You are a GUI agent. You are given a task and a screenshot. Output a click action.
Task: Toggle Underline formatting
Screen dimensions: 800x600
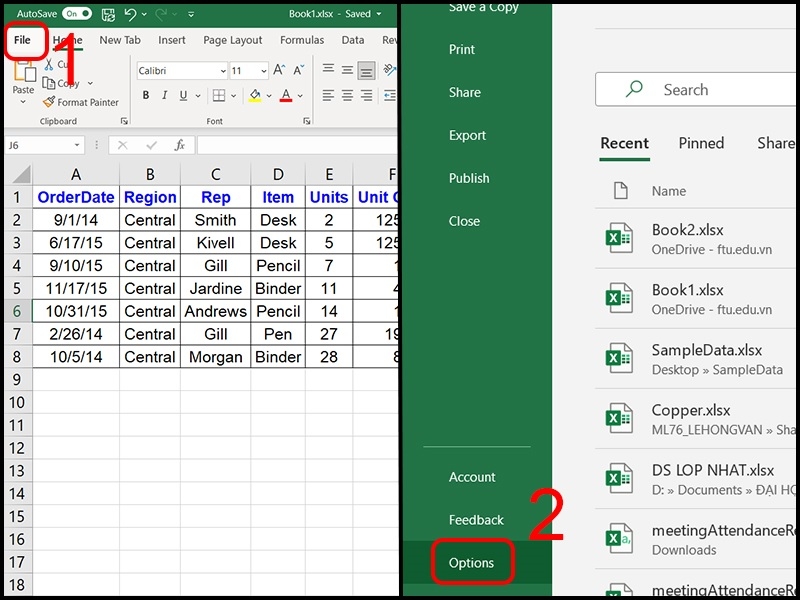tap(183, 95)
